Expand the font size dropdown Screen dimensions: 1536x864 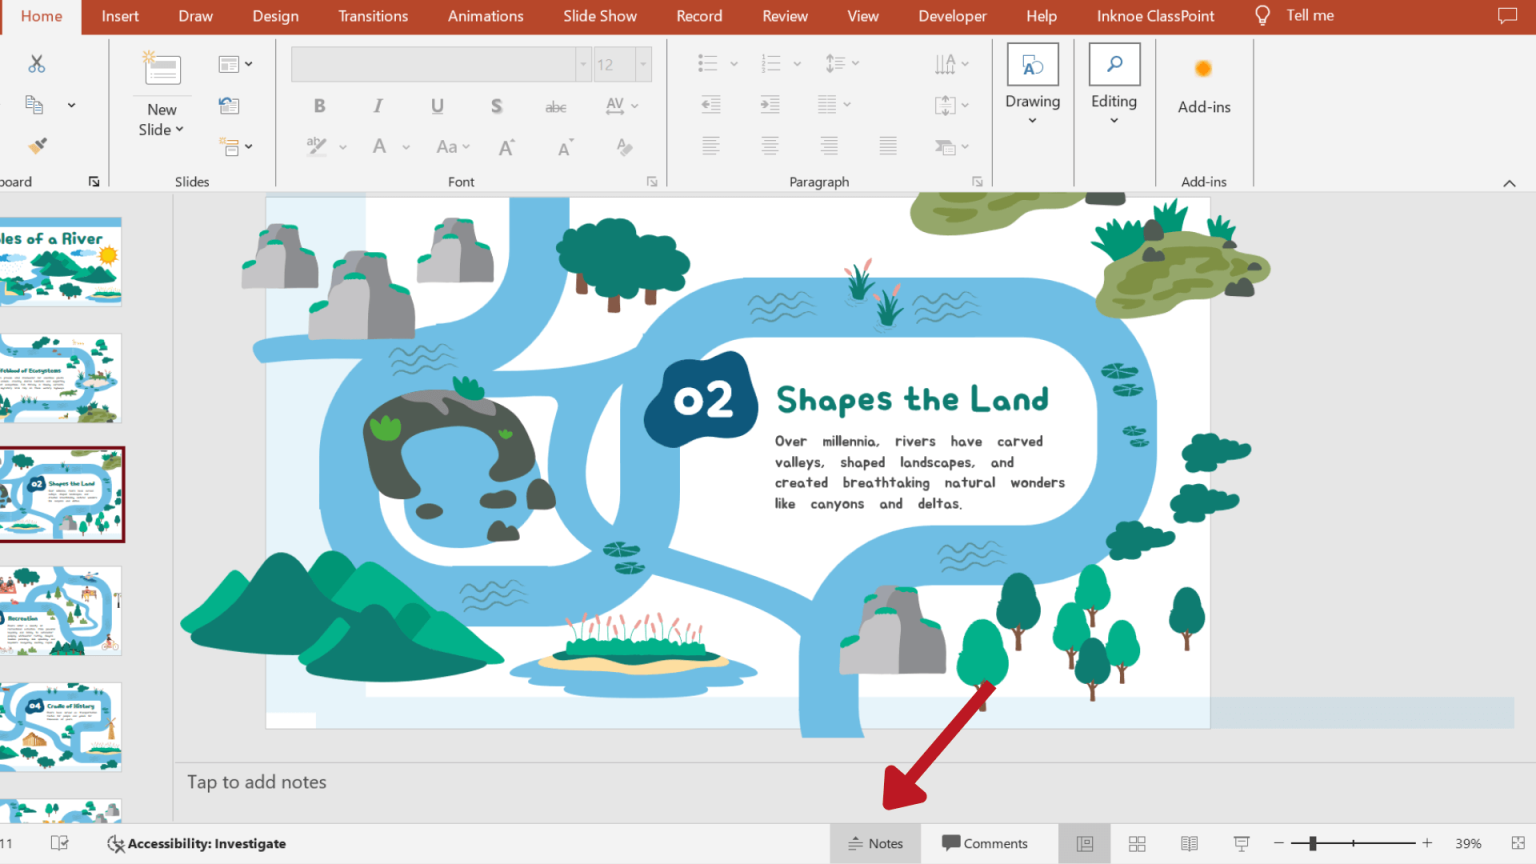pos(641,63)
